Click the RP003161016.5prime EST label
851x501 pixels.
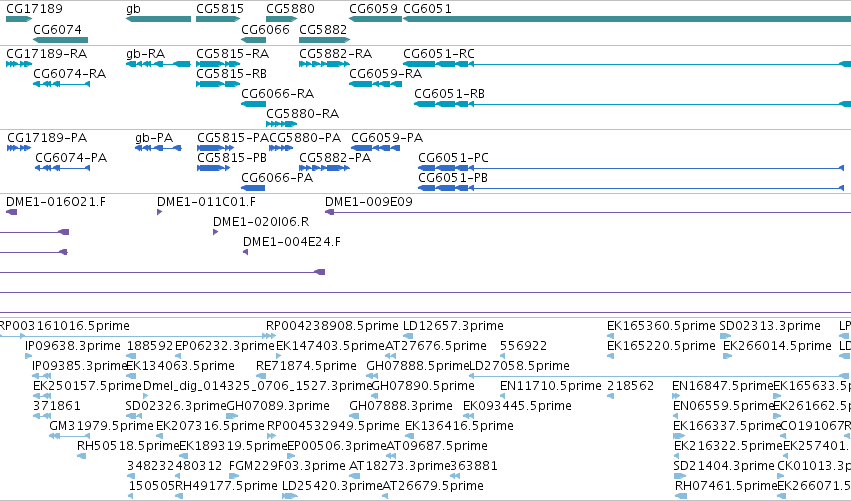(x=64, y=326)
